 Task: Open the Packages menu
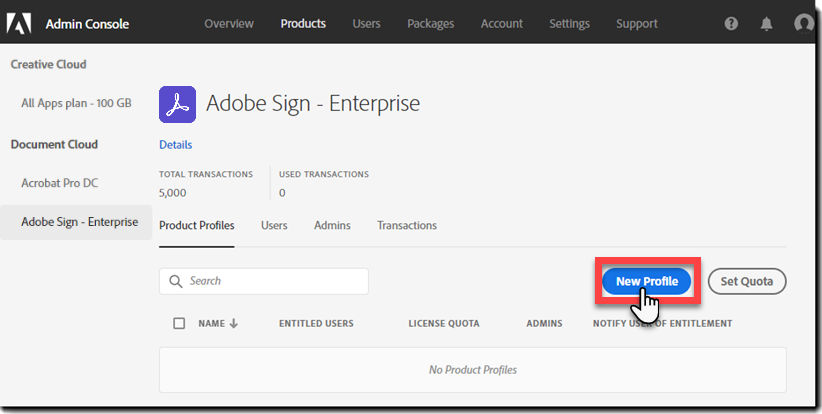coord(431,24)
